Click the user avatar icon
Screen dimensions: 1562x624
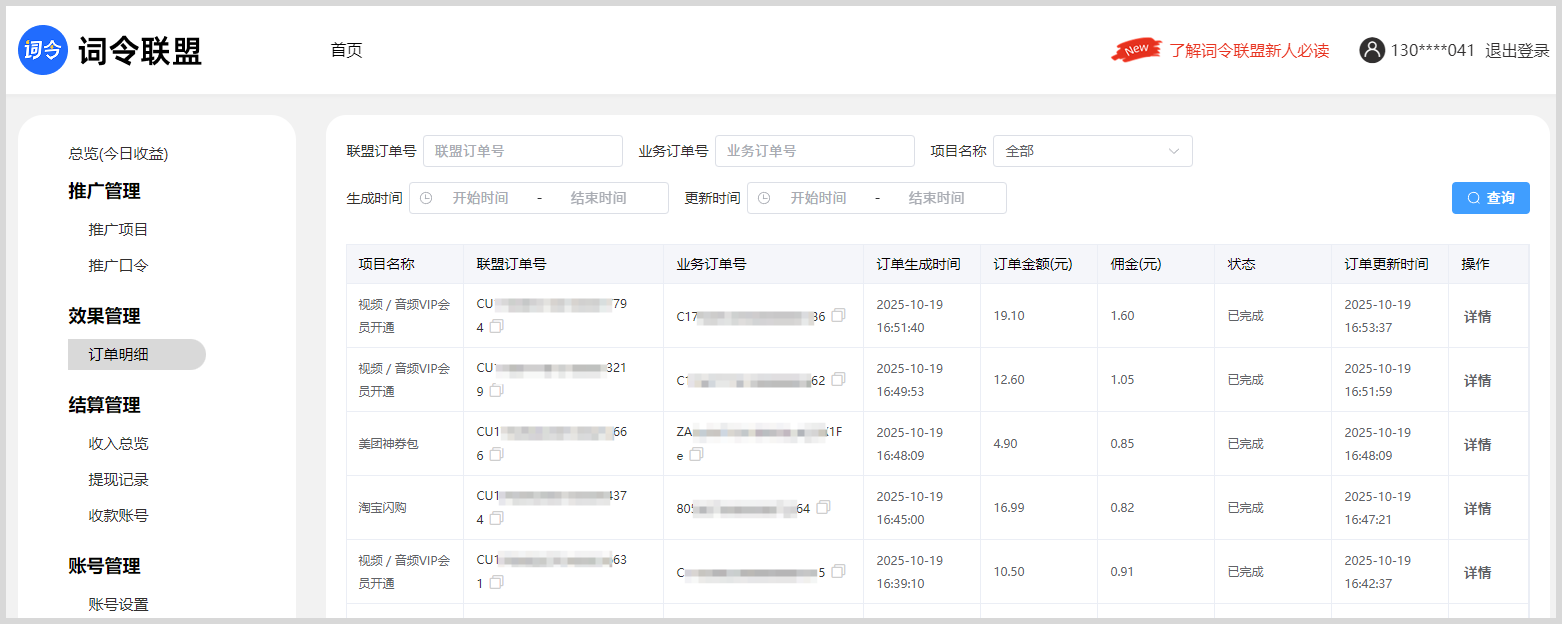tap(1371, 50)
